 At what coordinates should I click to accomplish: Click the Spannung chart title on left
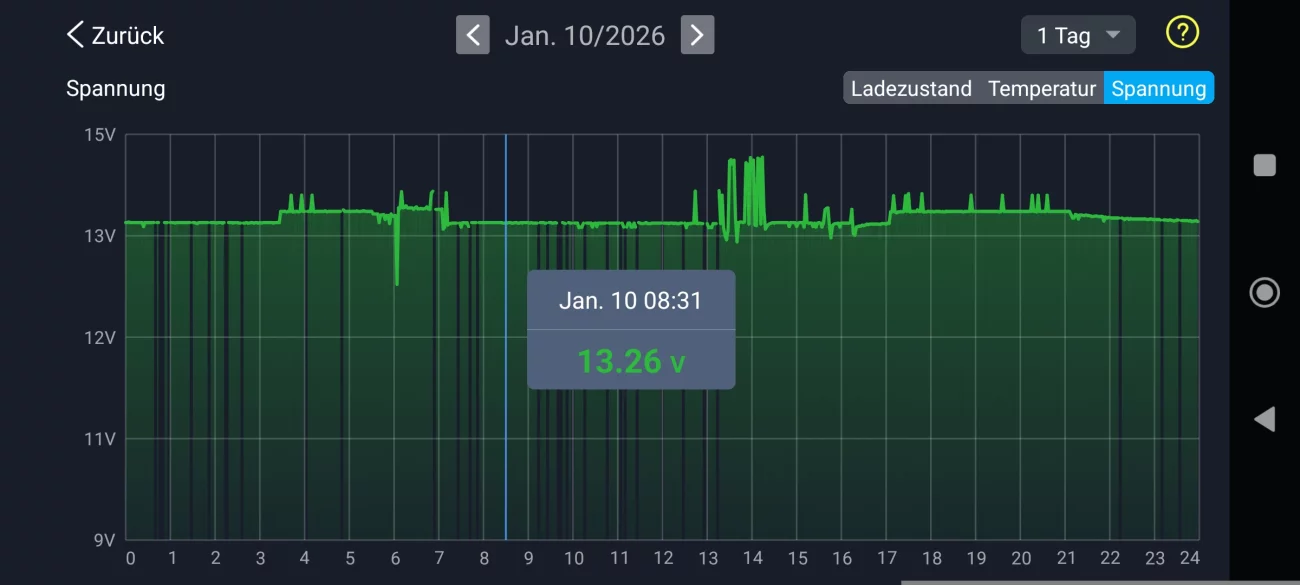tap(115, 88)
